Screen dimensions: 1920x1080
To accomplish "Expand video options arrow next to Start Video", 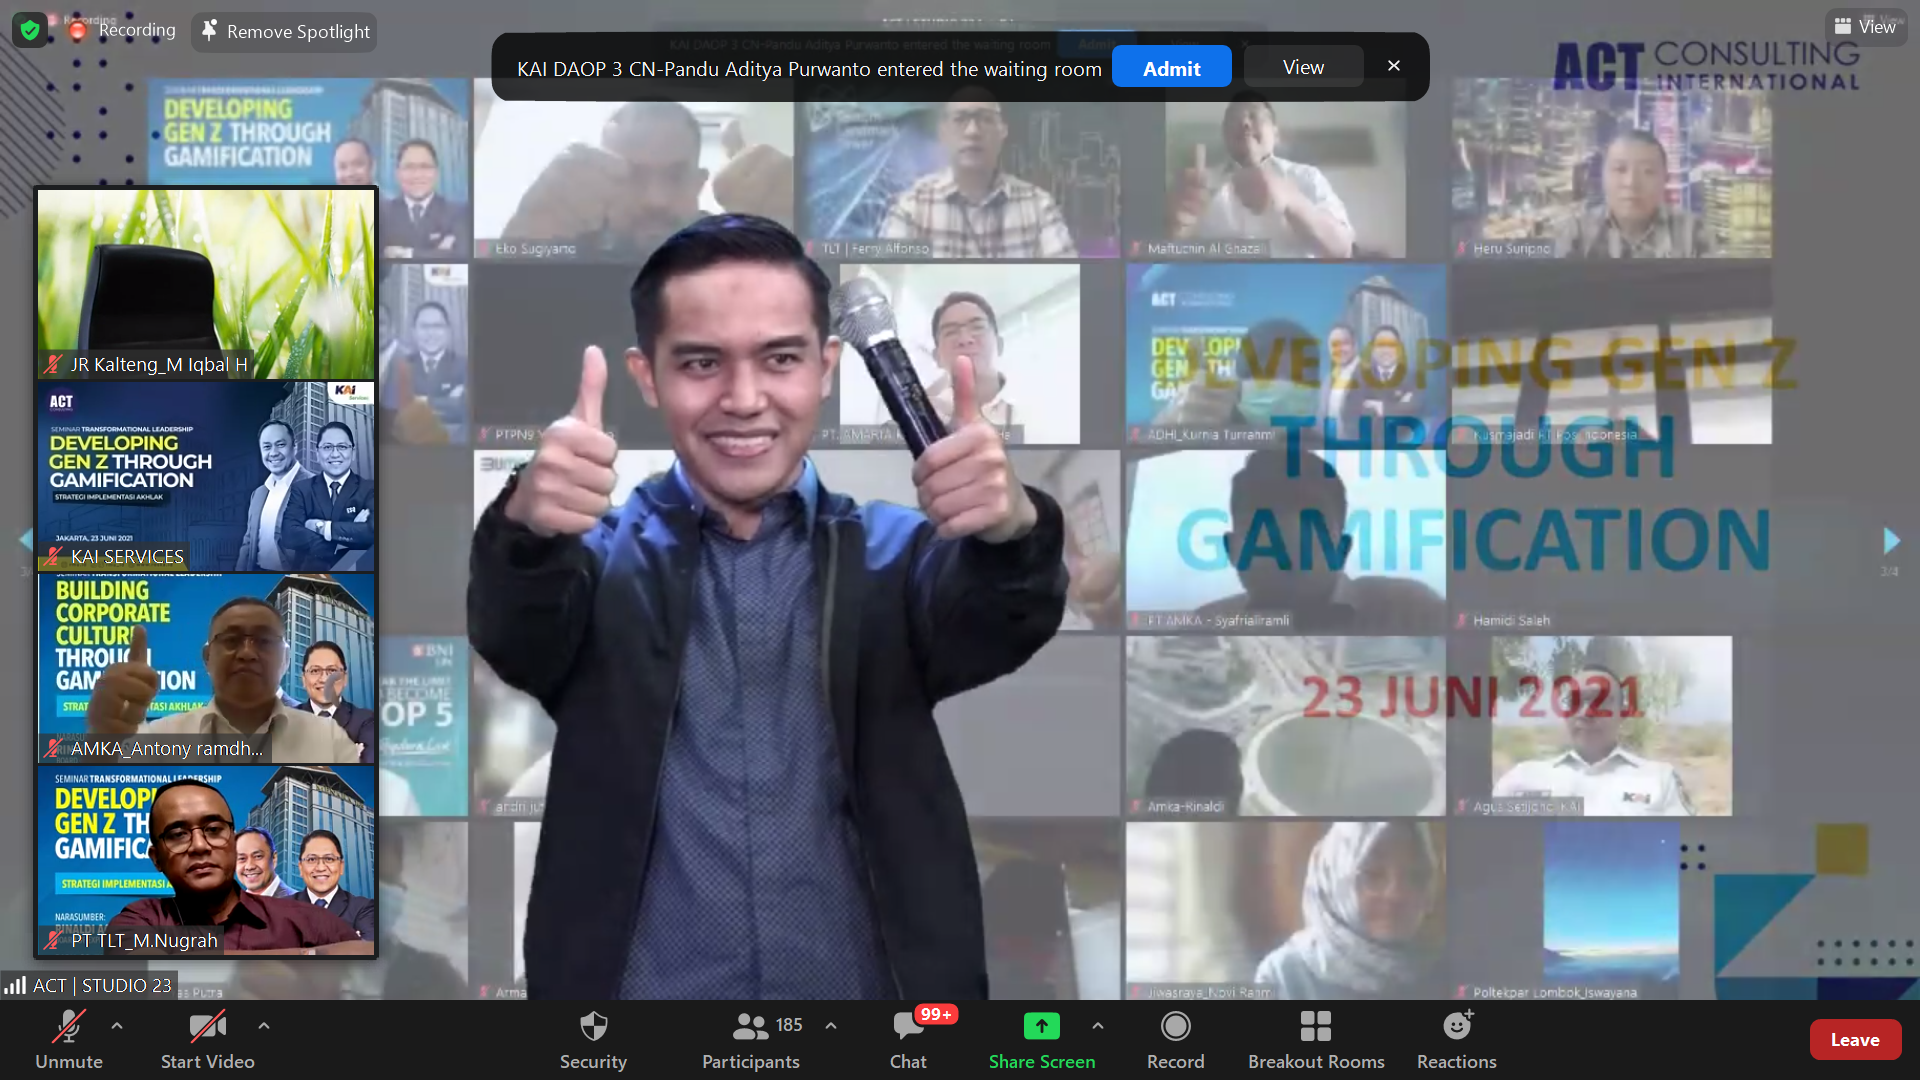I will pos(263,1026).
